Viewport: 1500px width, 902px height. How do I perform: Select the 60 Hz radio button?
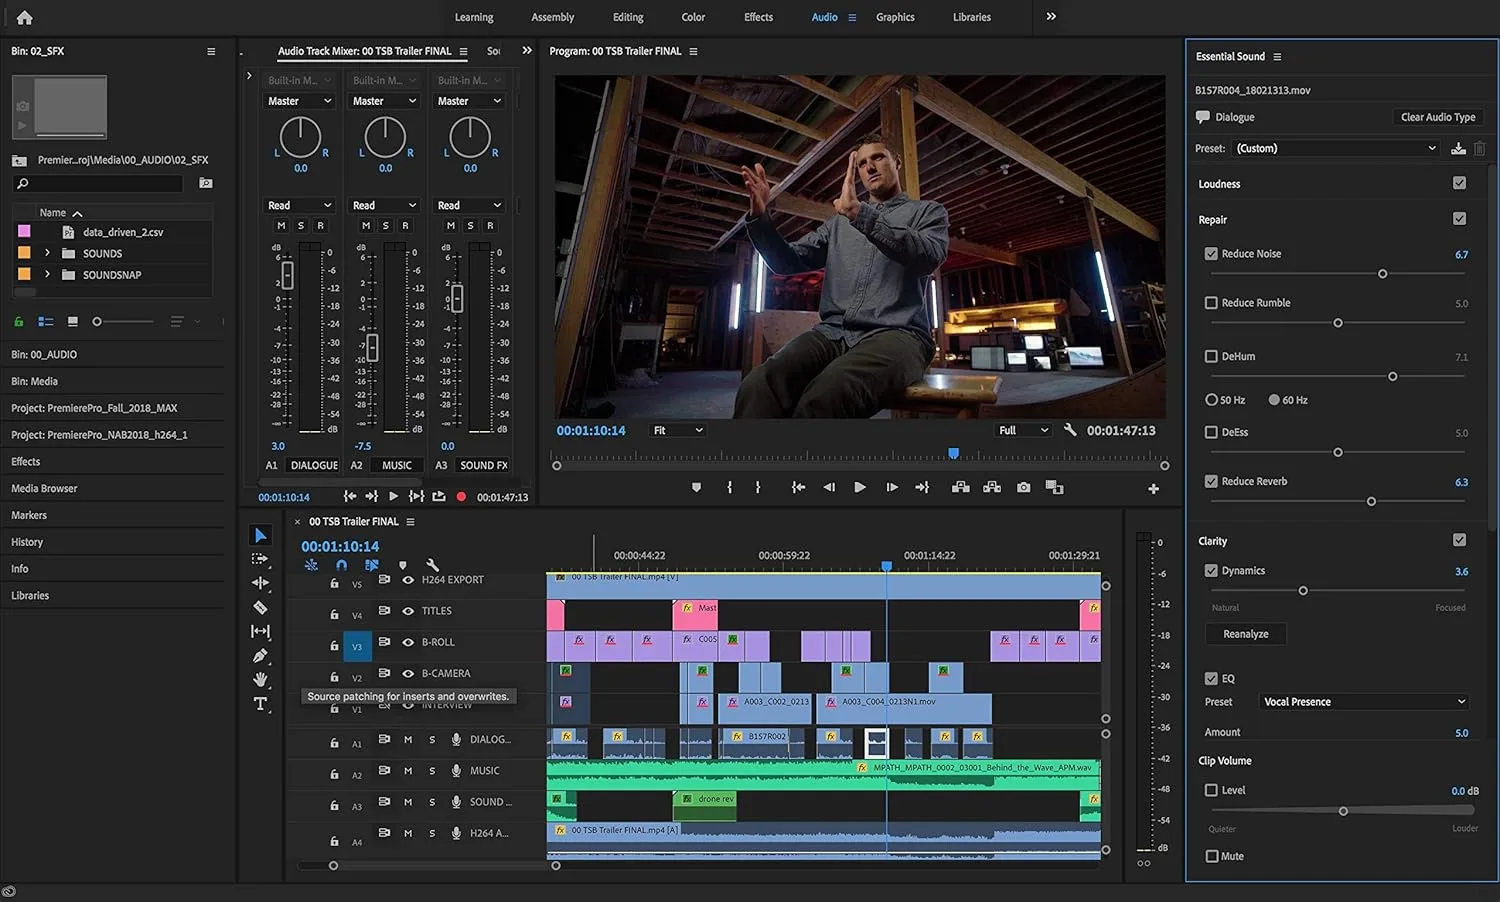click(x=1275, y=399)
